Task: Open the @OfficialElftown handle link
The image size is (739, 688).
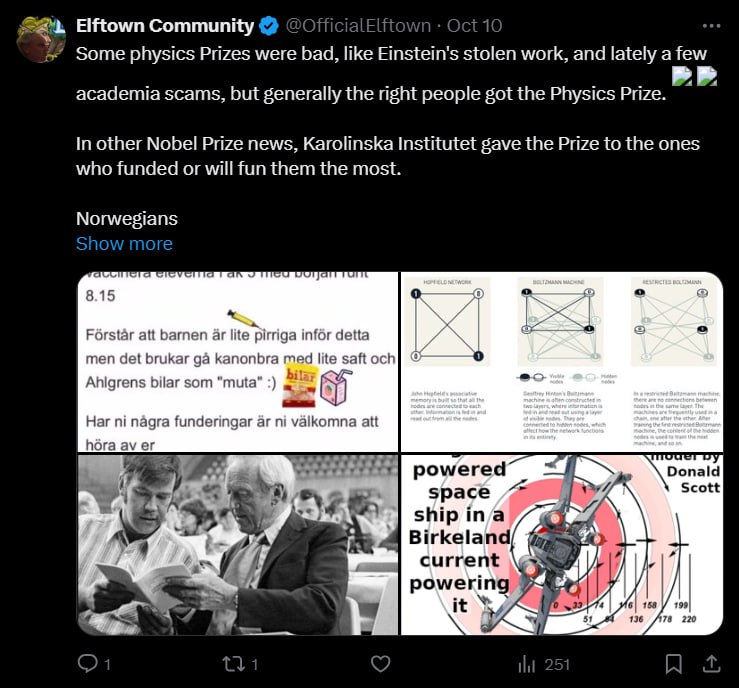Action: tap(358, 26)
